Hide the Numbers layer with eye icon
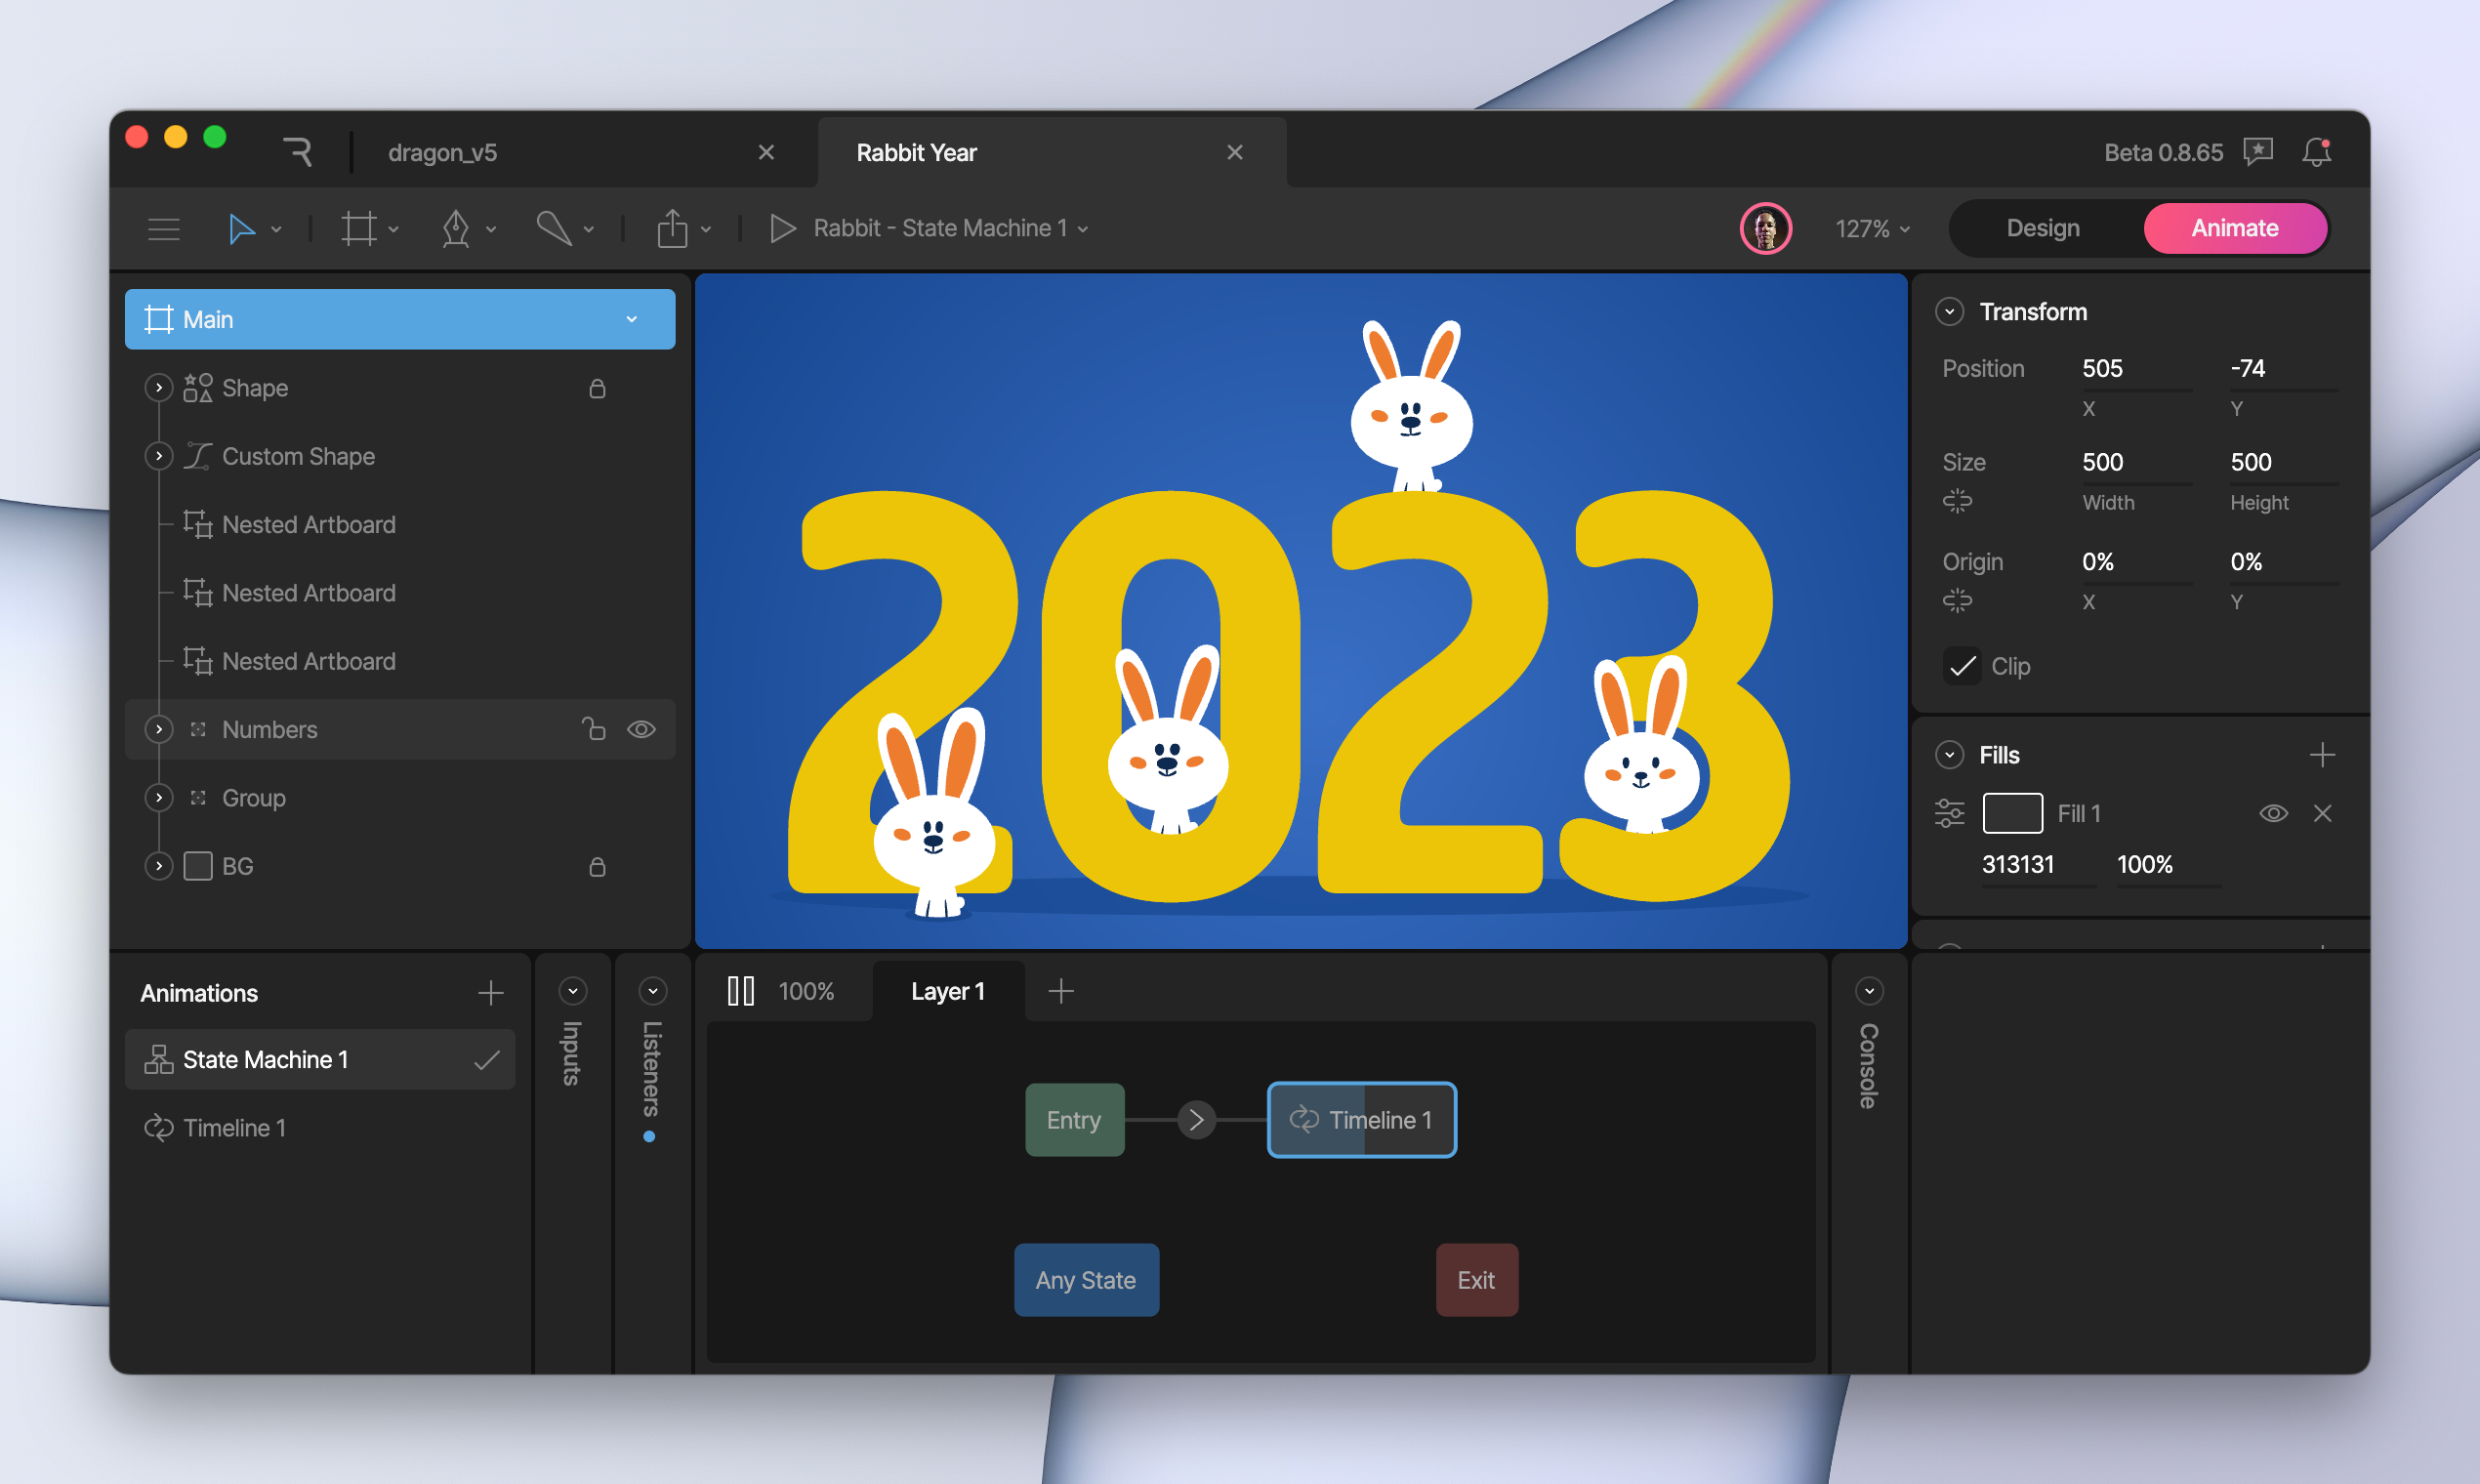The width and height of the screenshot is (2480, 1484). click(641, 729)
